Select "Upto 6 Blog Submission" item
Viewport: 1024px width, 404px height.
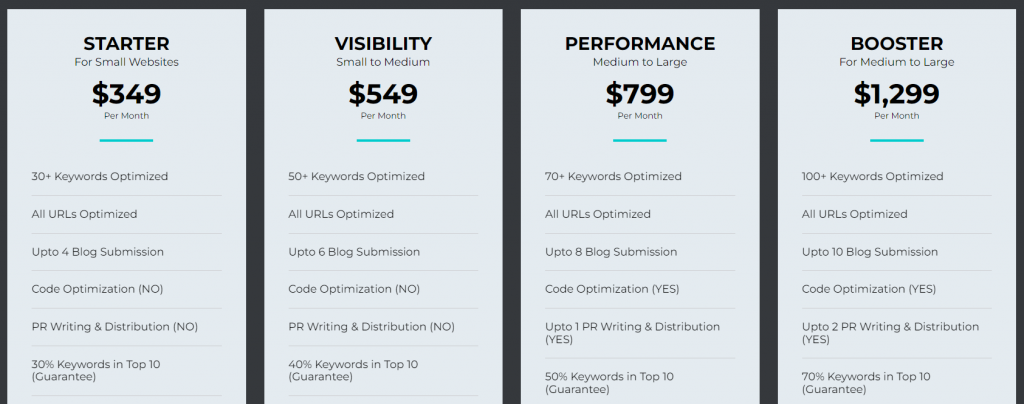pyautogui.click(x=354, y=252)
